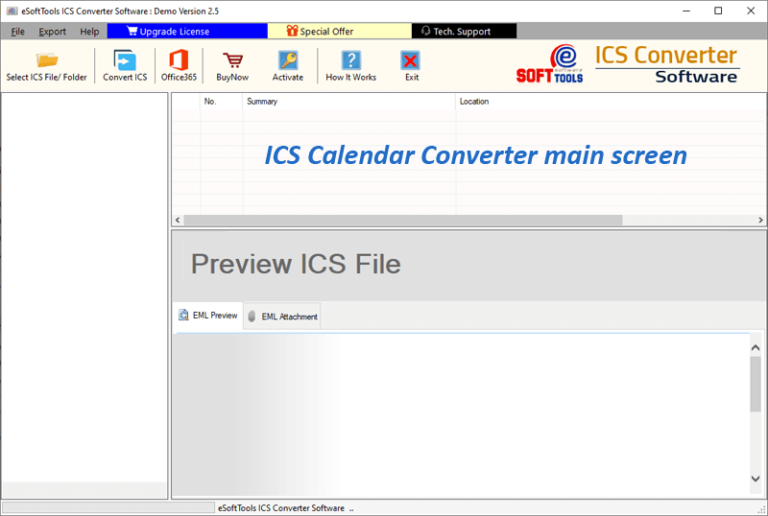This screenshot has height=516, width=768.
Task: Open BuyNow shopping cart
Action: 233,66
